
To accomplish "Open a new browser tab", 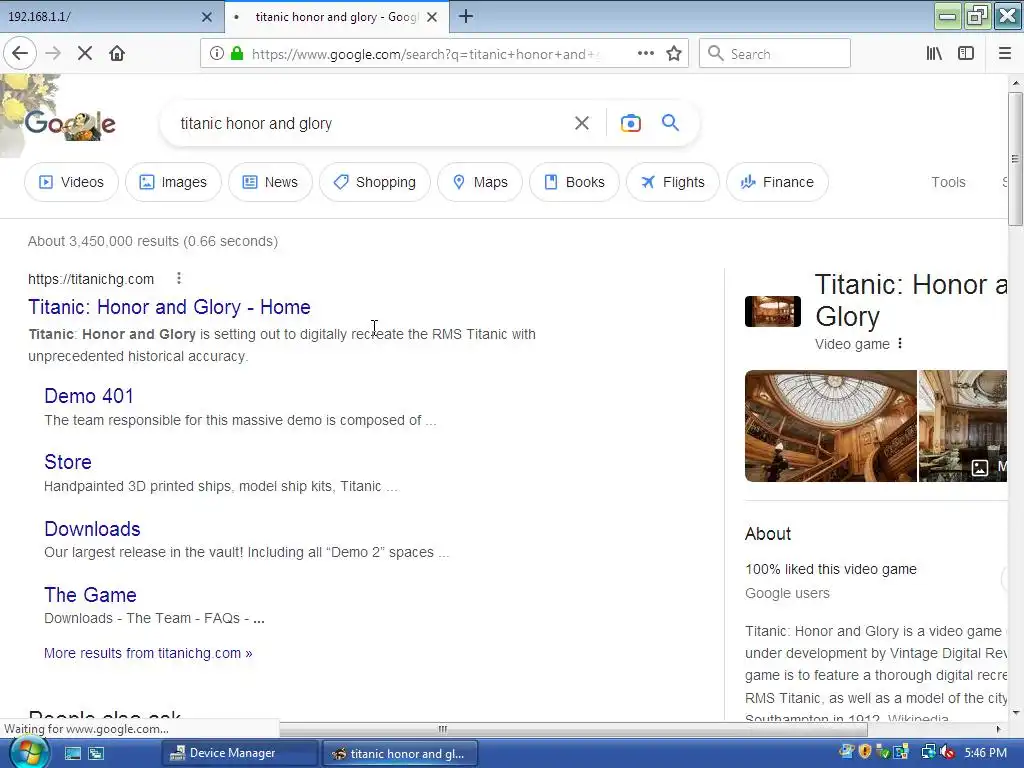I will [x=466, y=16].
